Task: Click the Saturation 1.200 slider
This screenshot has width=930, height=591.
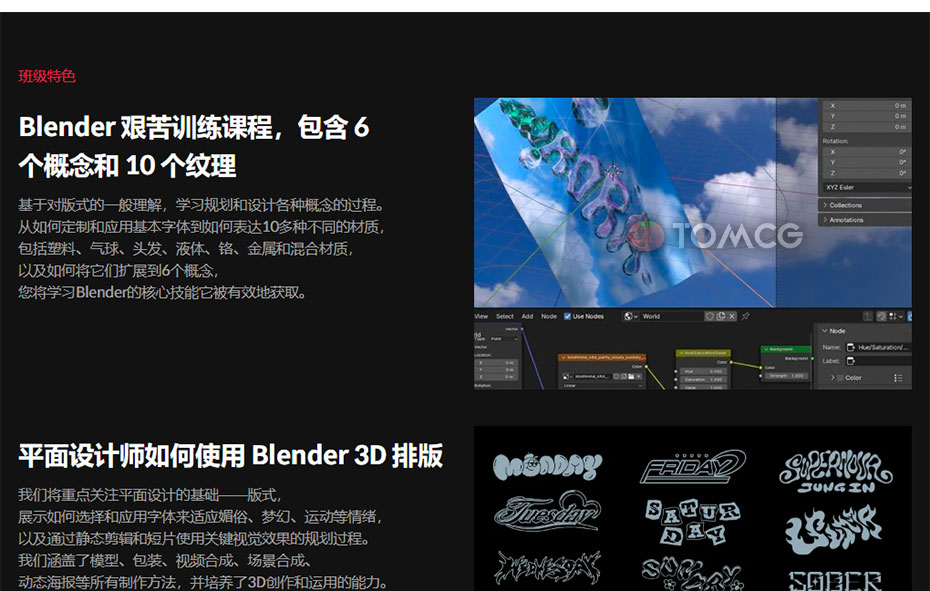Action: pos(705,380)
